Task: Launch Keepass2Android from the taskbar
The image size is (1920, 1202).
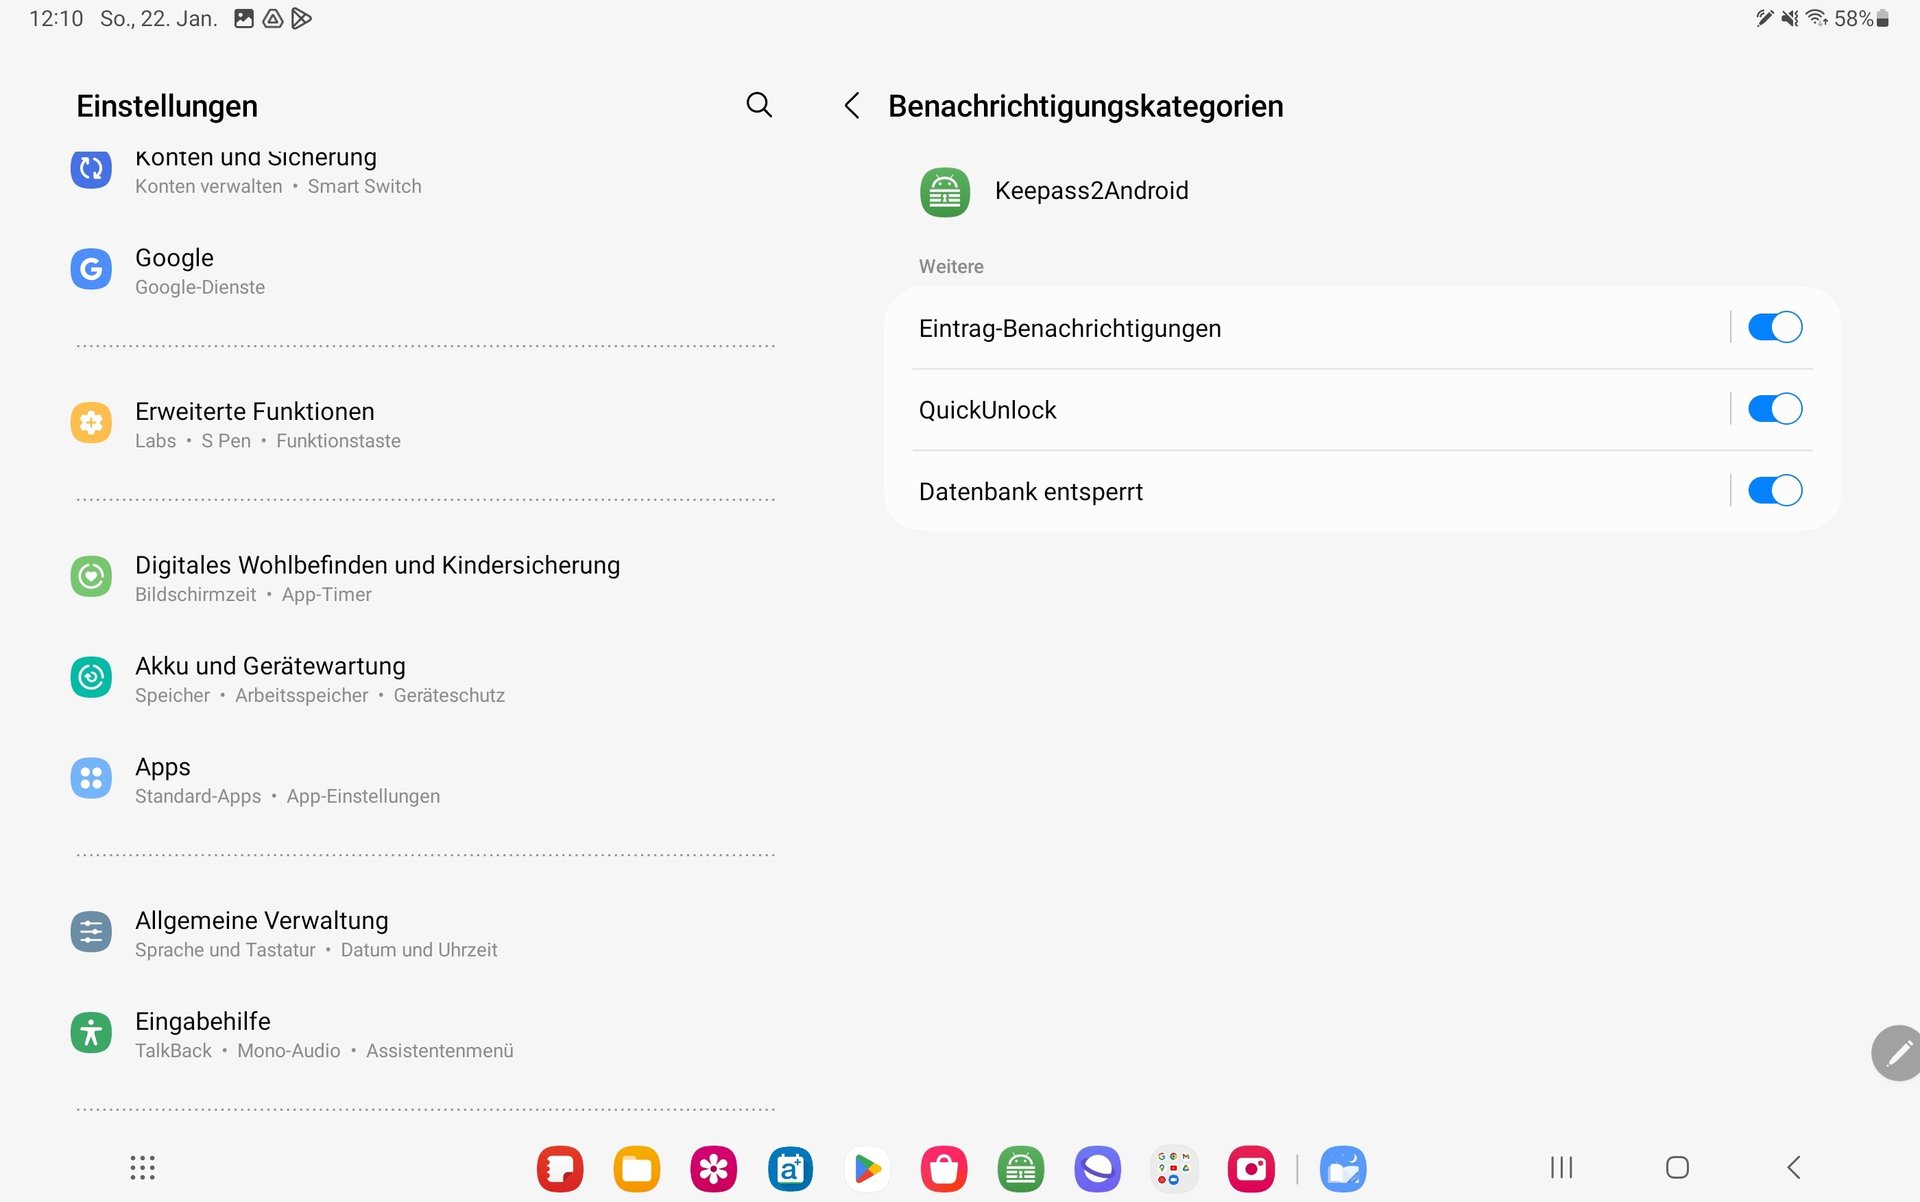Action: coord(1021,1169)
